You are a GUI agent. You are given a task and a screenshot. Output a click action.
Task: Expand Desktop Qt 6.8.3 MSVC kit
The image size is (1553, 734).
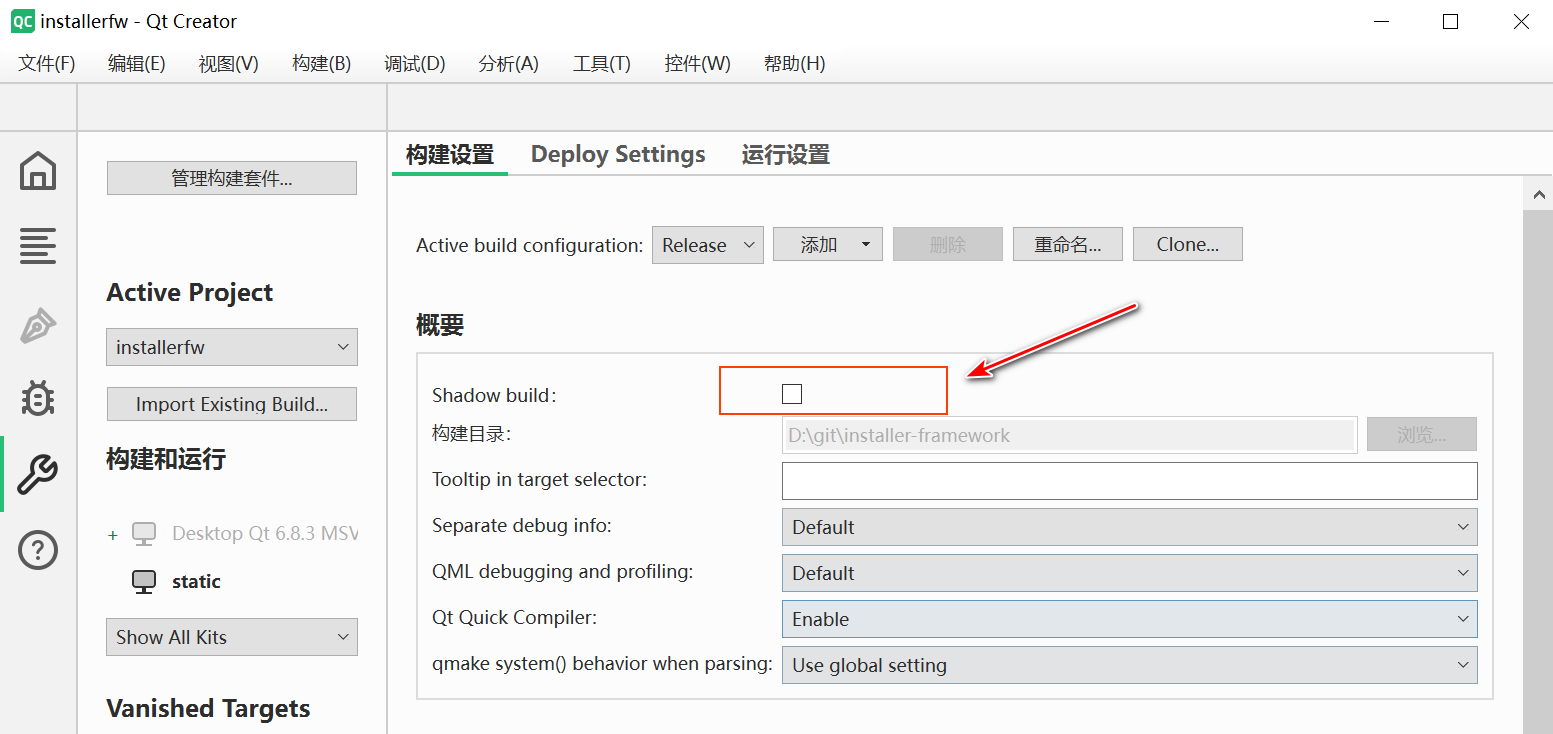(x=113, y=535)
